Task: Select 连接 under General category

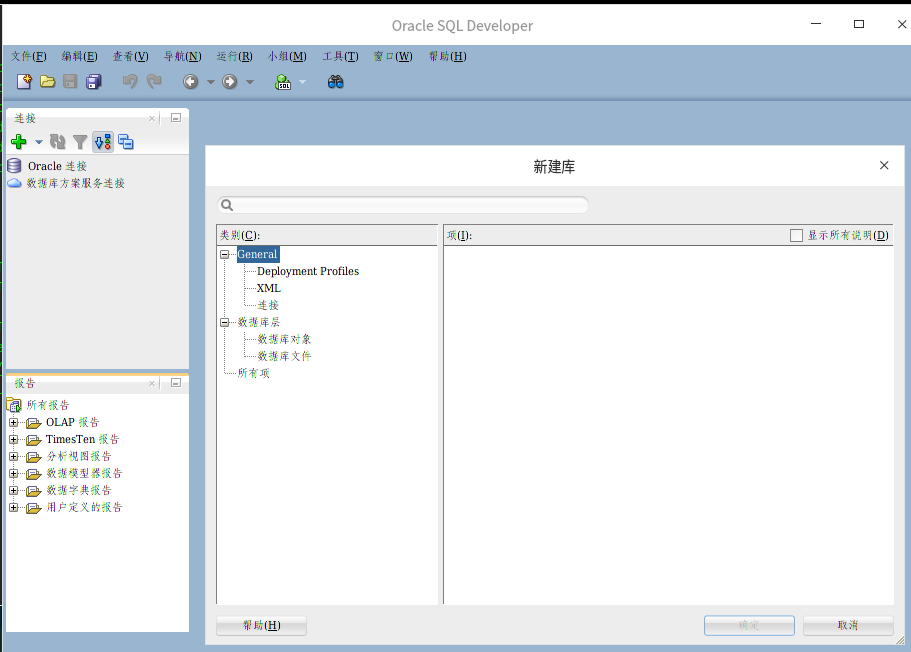Action: coord(268,305)
